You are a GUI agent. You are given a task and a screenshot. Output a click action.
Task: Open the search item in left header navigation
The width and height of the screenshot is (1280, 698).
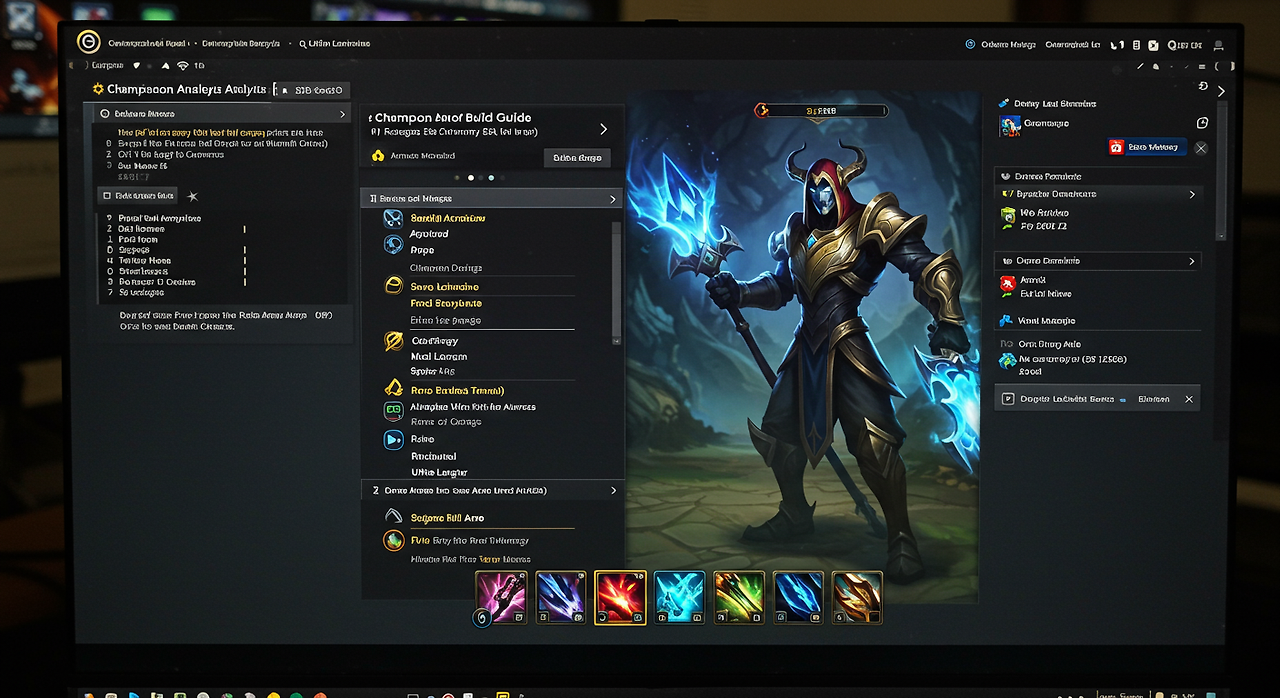coord(334,44)
